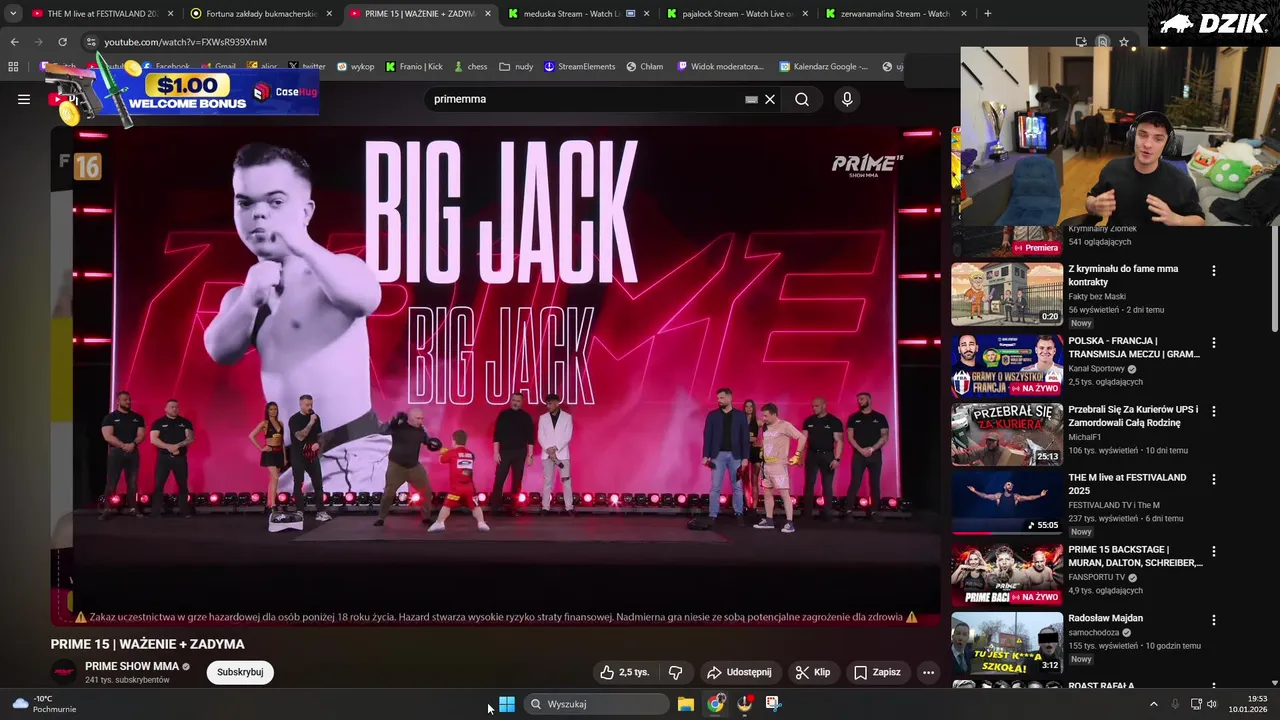Open Przebrali Się Za Kurierów UPS video
1280x720 pixels.
[1133, 417]
